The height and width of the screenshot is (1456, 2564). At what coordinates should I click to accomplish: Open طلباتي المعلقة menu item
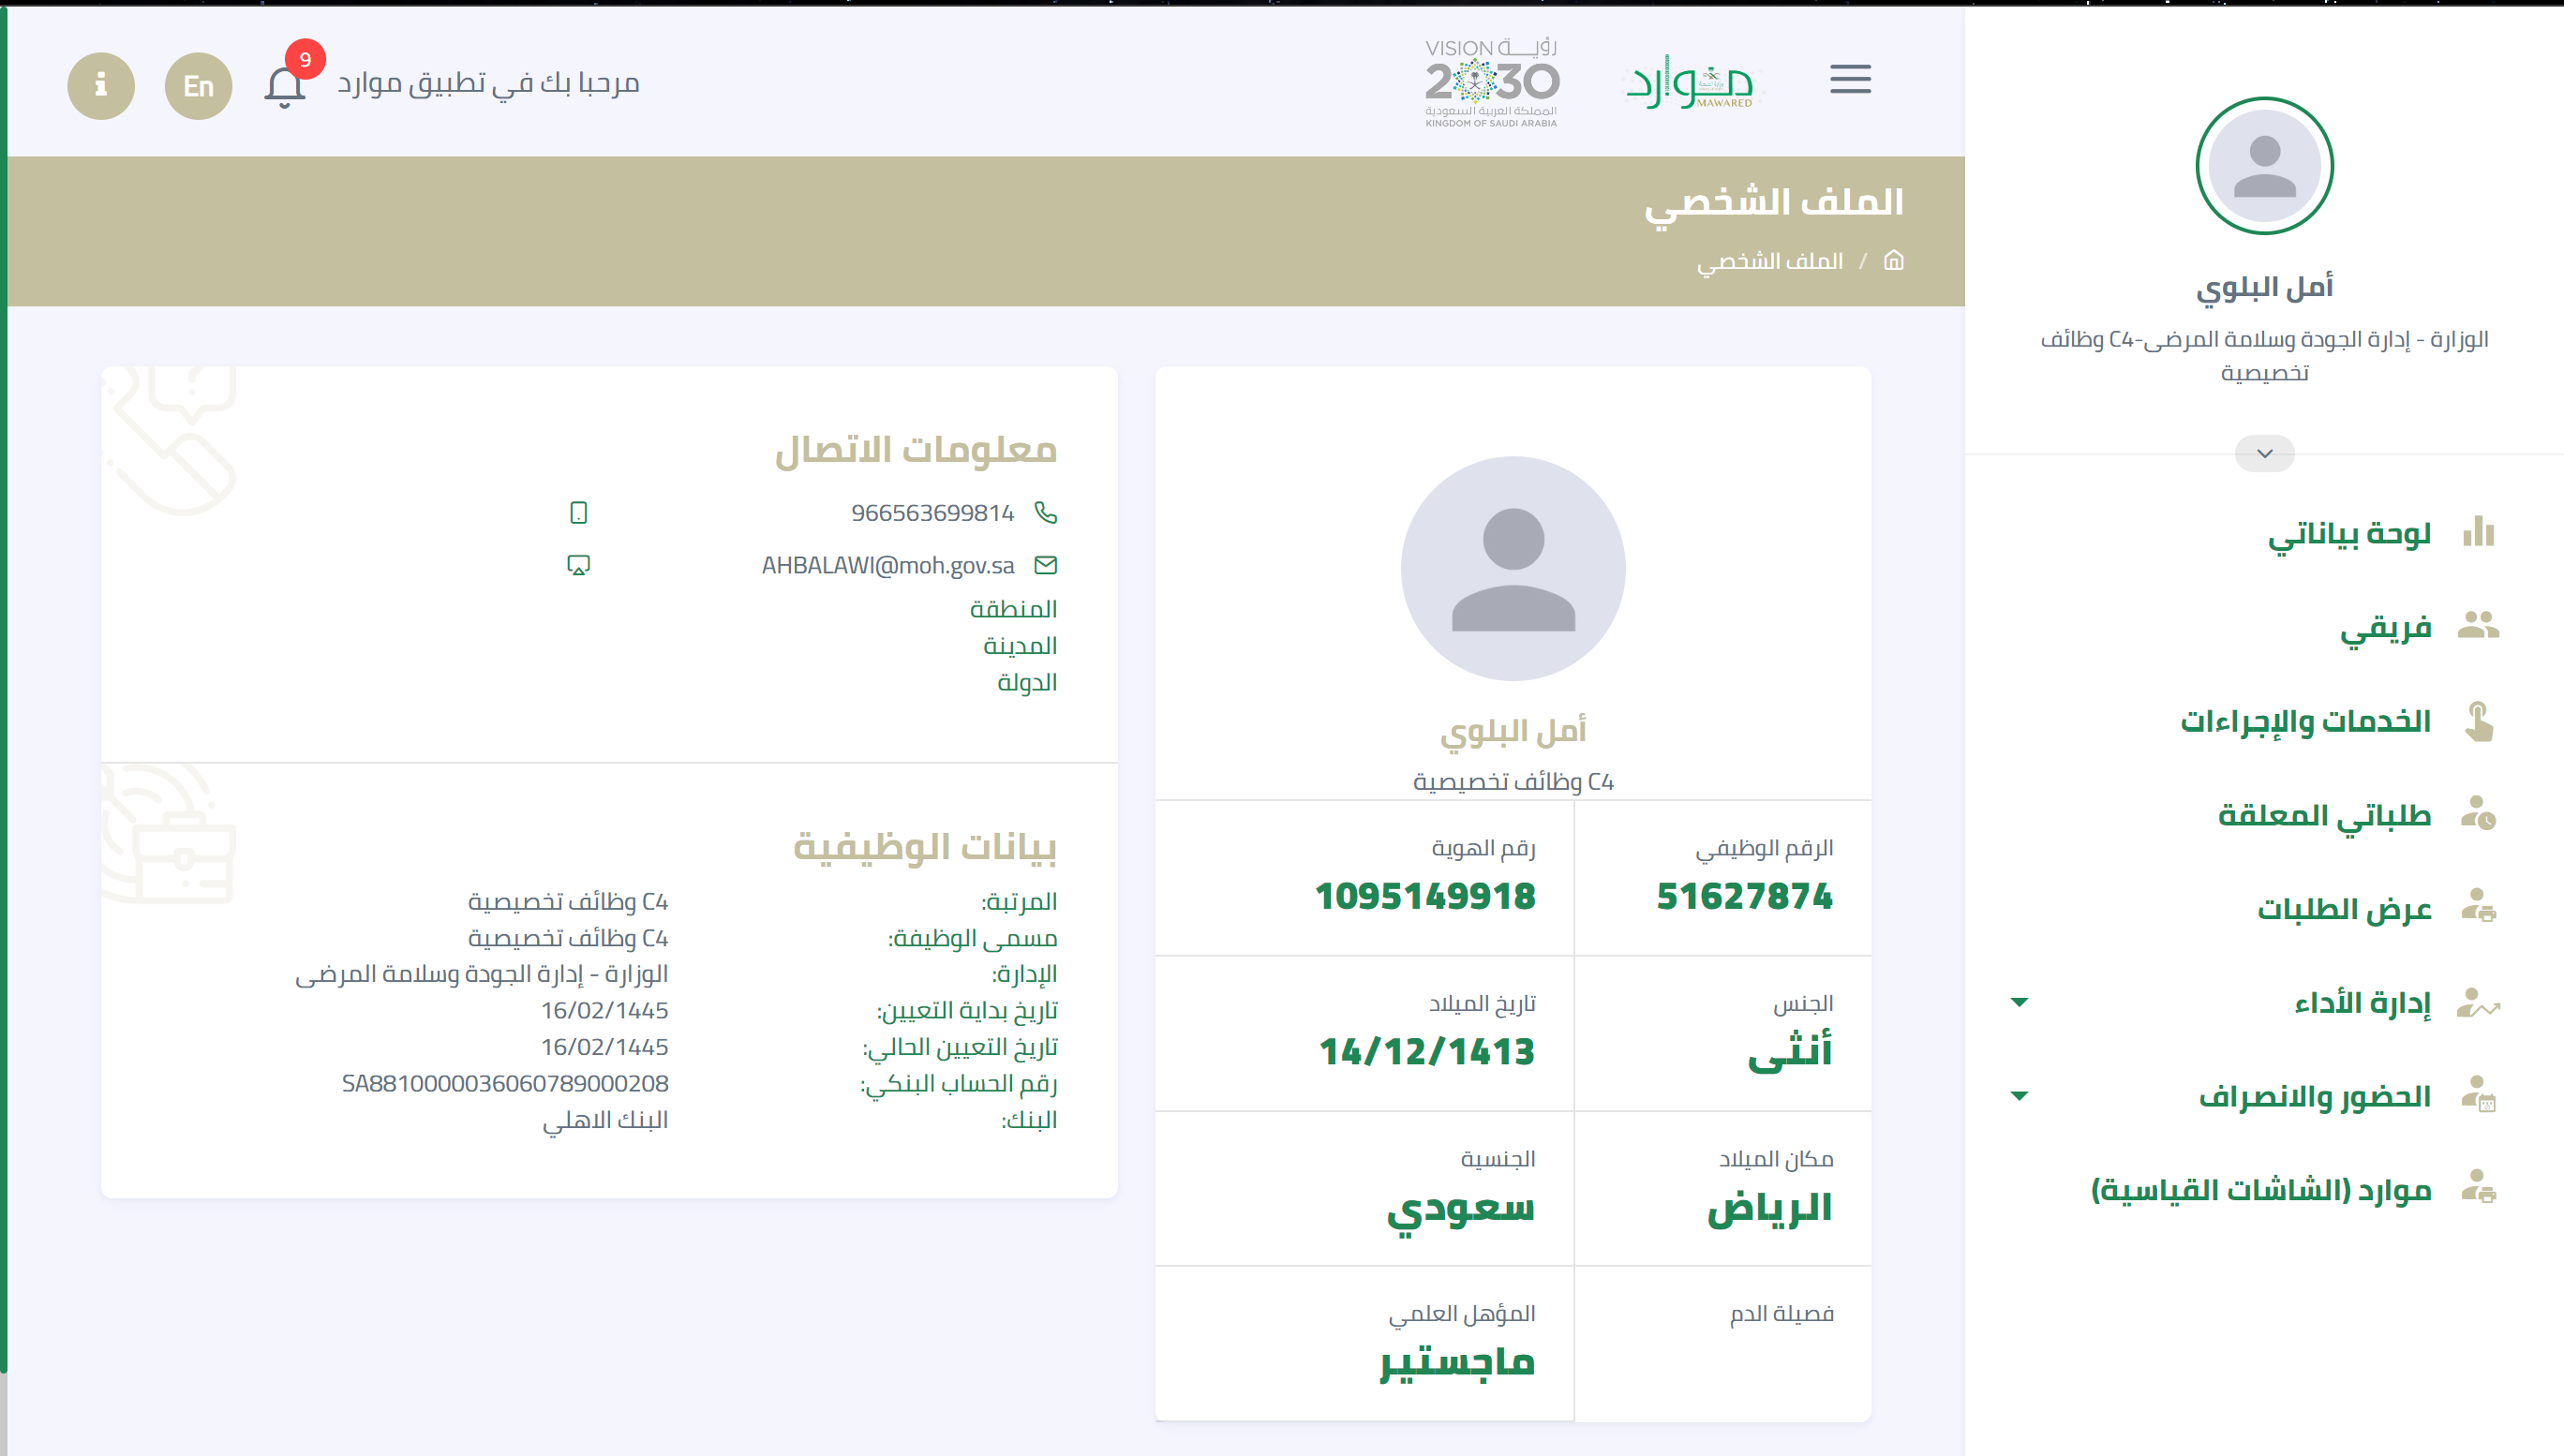pyautogui.click(x=2323, y=815)
